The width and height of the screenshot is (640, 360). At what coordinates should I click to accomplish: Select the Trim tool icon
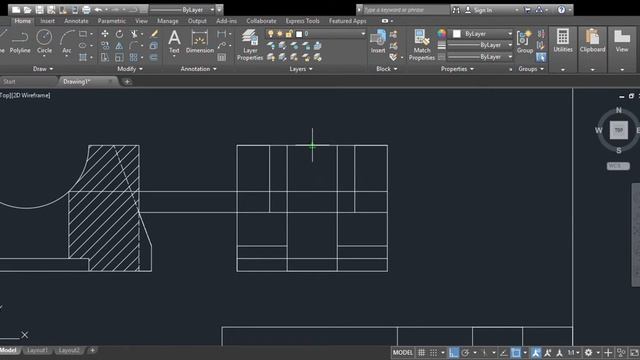click(x=134, y=34)
